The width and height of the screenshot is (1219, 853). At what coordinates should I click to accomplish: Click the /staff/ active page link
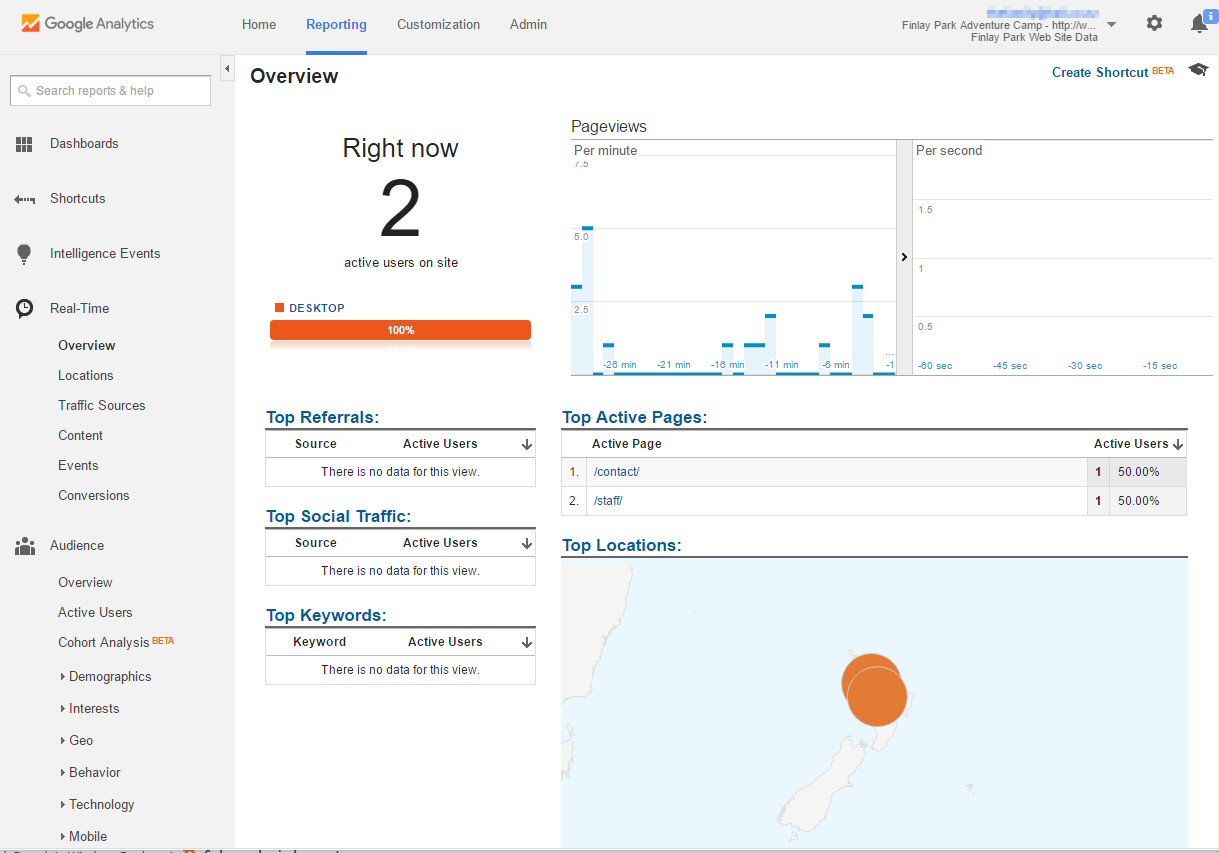point(608,501)
